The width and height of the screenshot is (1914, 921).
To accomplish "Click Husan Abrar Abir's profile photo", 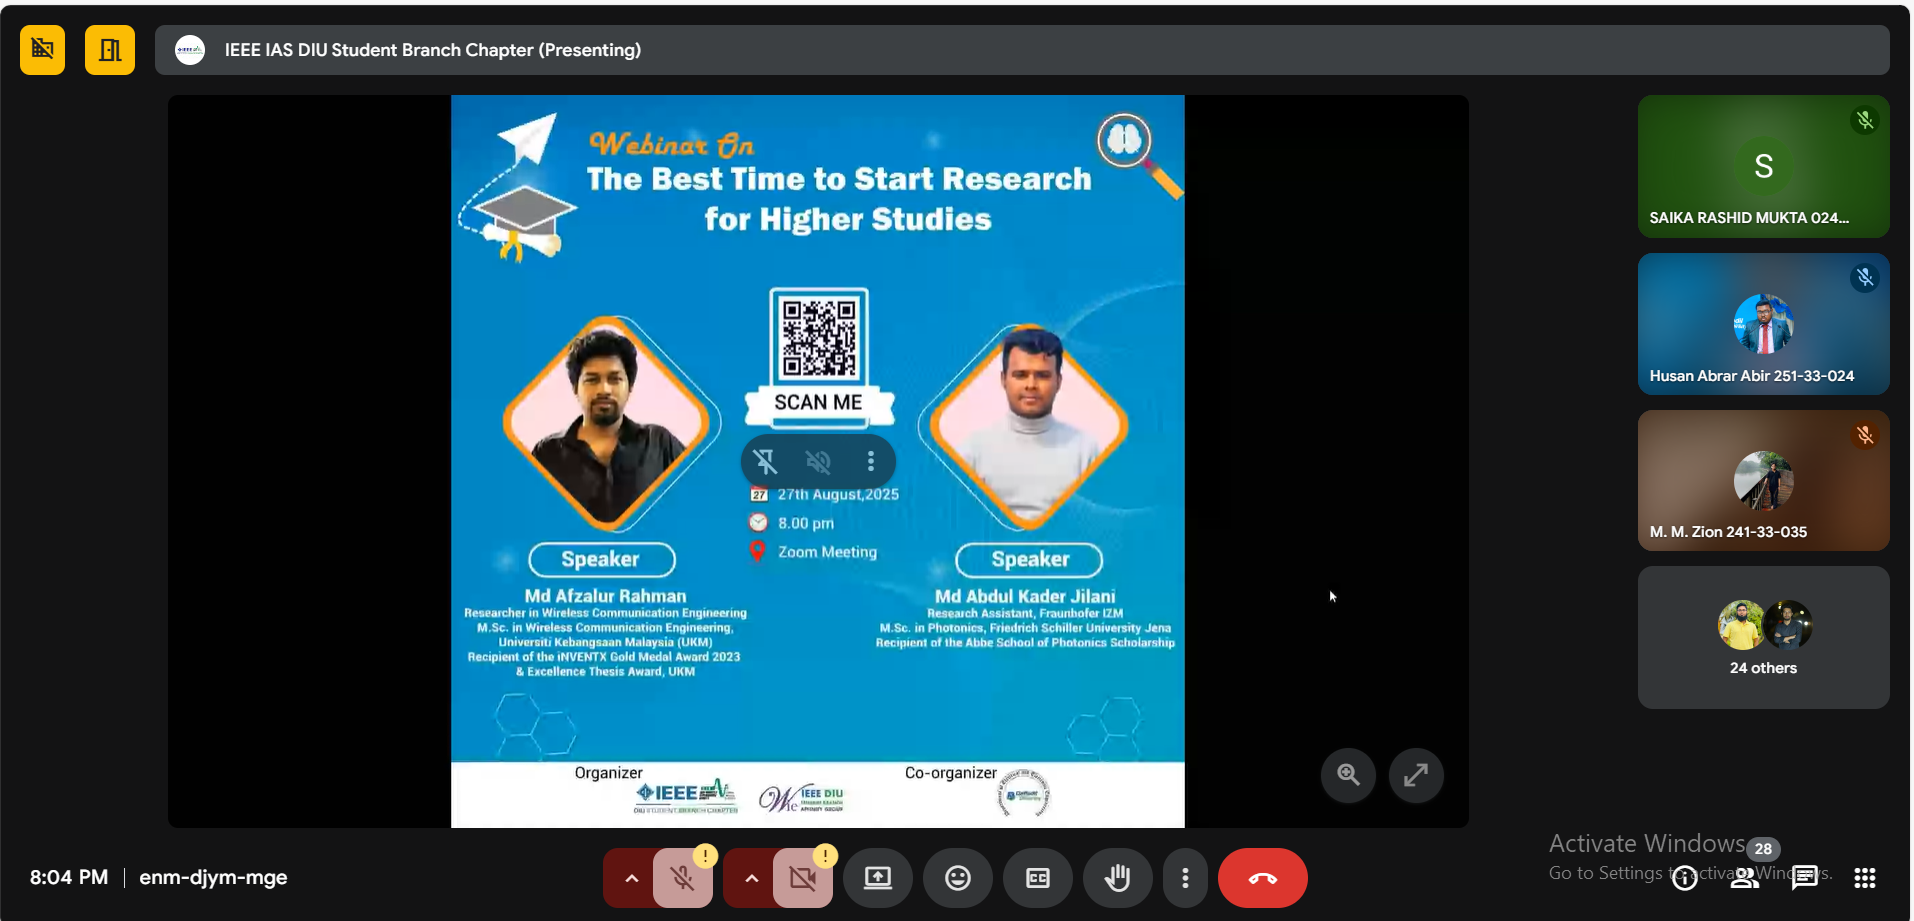I will point(1764,324).
